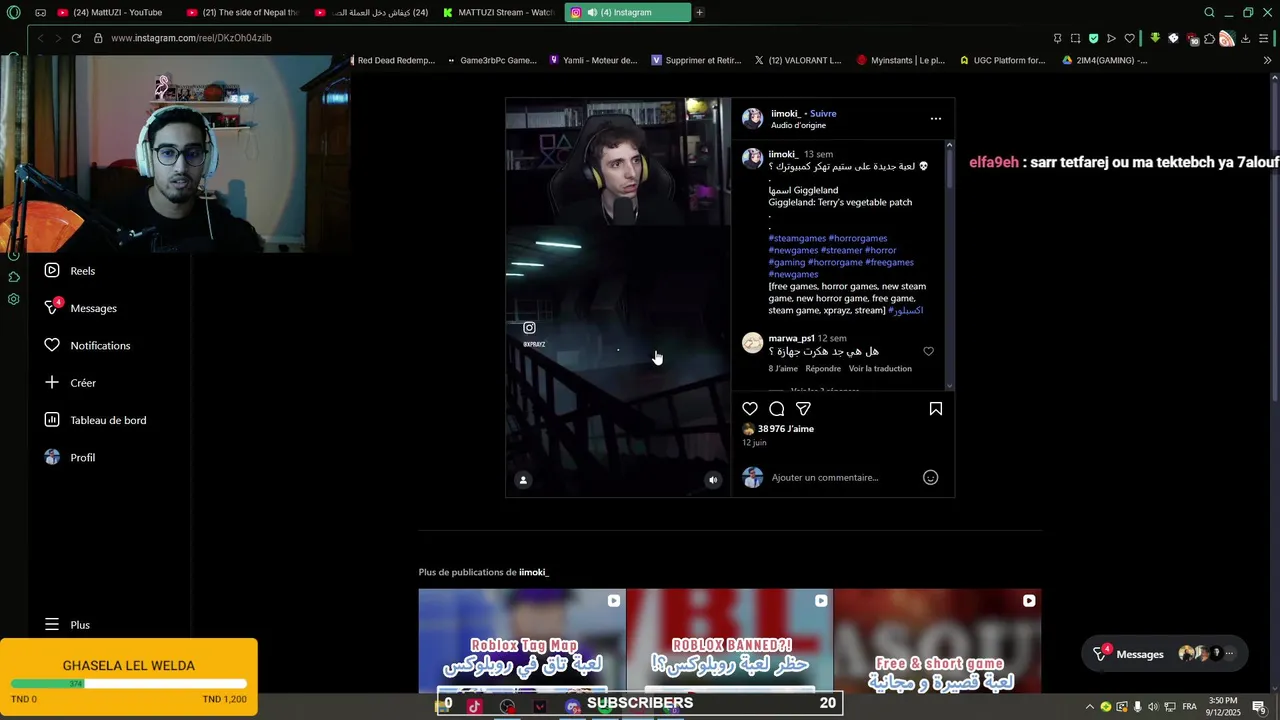
Task: Click Voir la traduction under the comment
Action: click(x=880, y=369)
